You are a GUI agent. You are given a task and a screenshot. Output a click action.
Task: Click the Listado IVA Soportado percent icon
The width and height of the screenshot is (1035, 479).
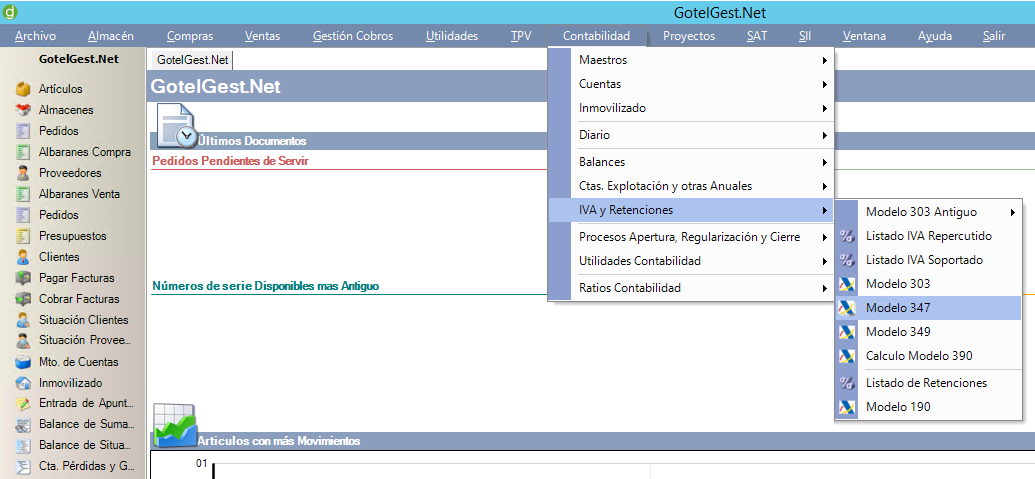[847, 261]
